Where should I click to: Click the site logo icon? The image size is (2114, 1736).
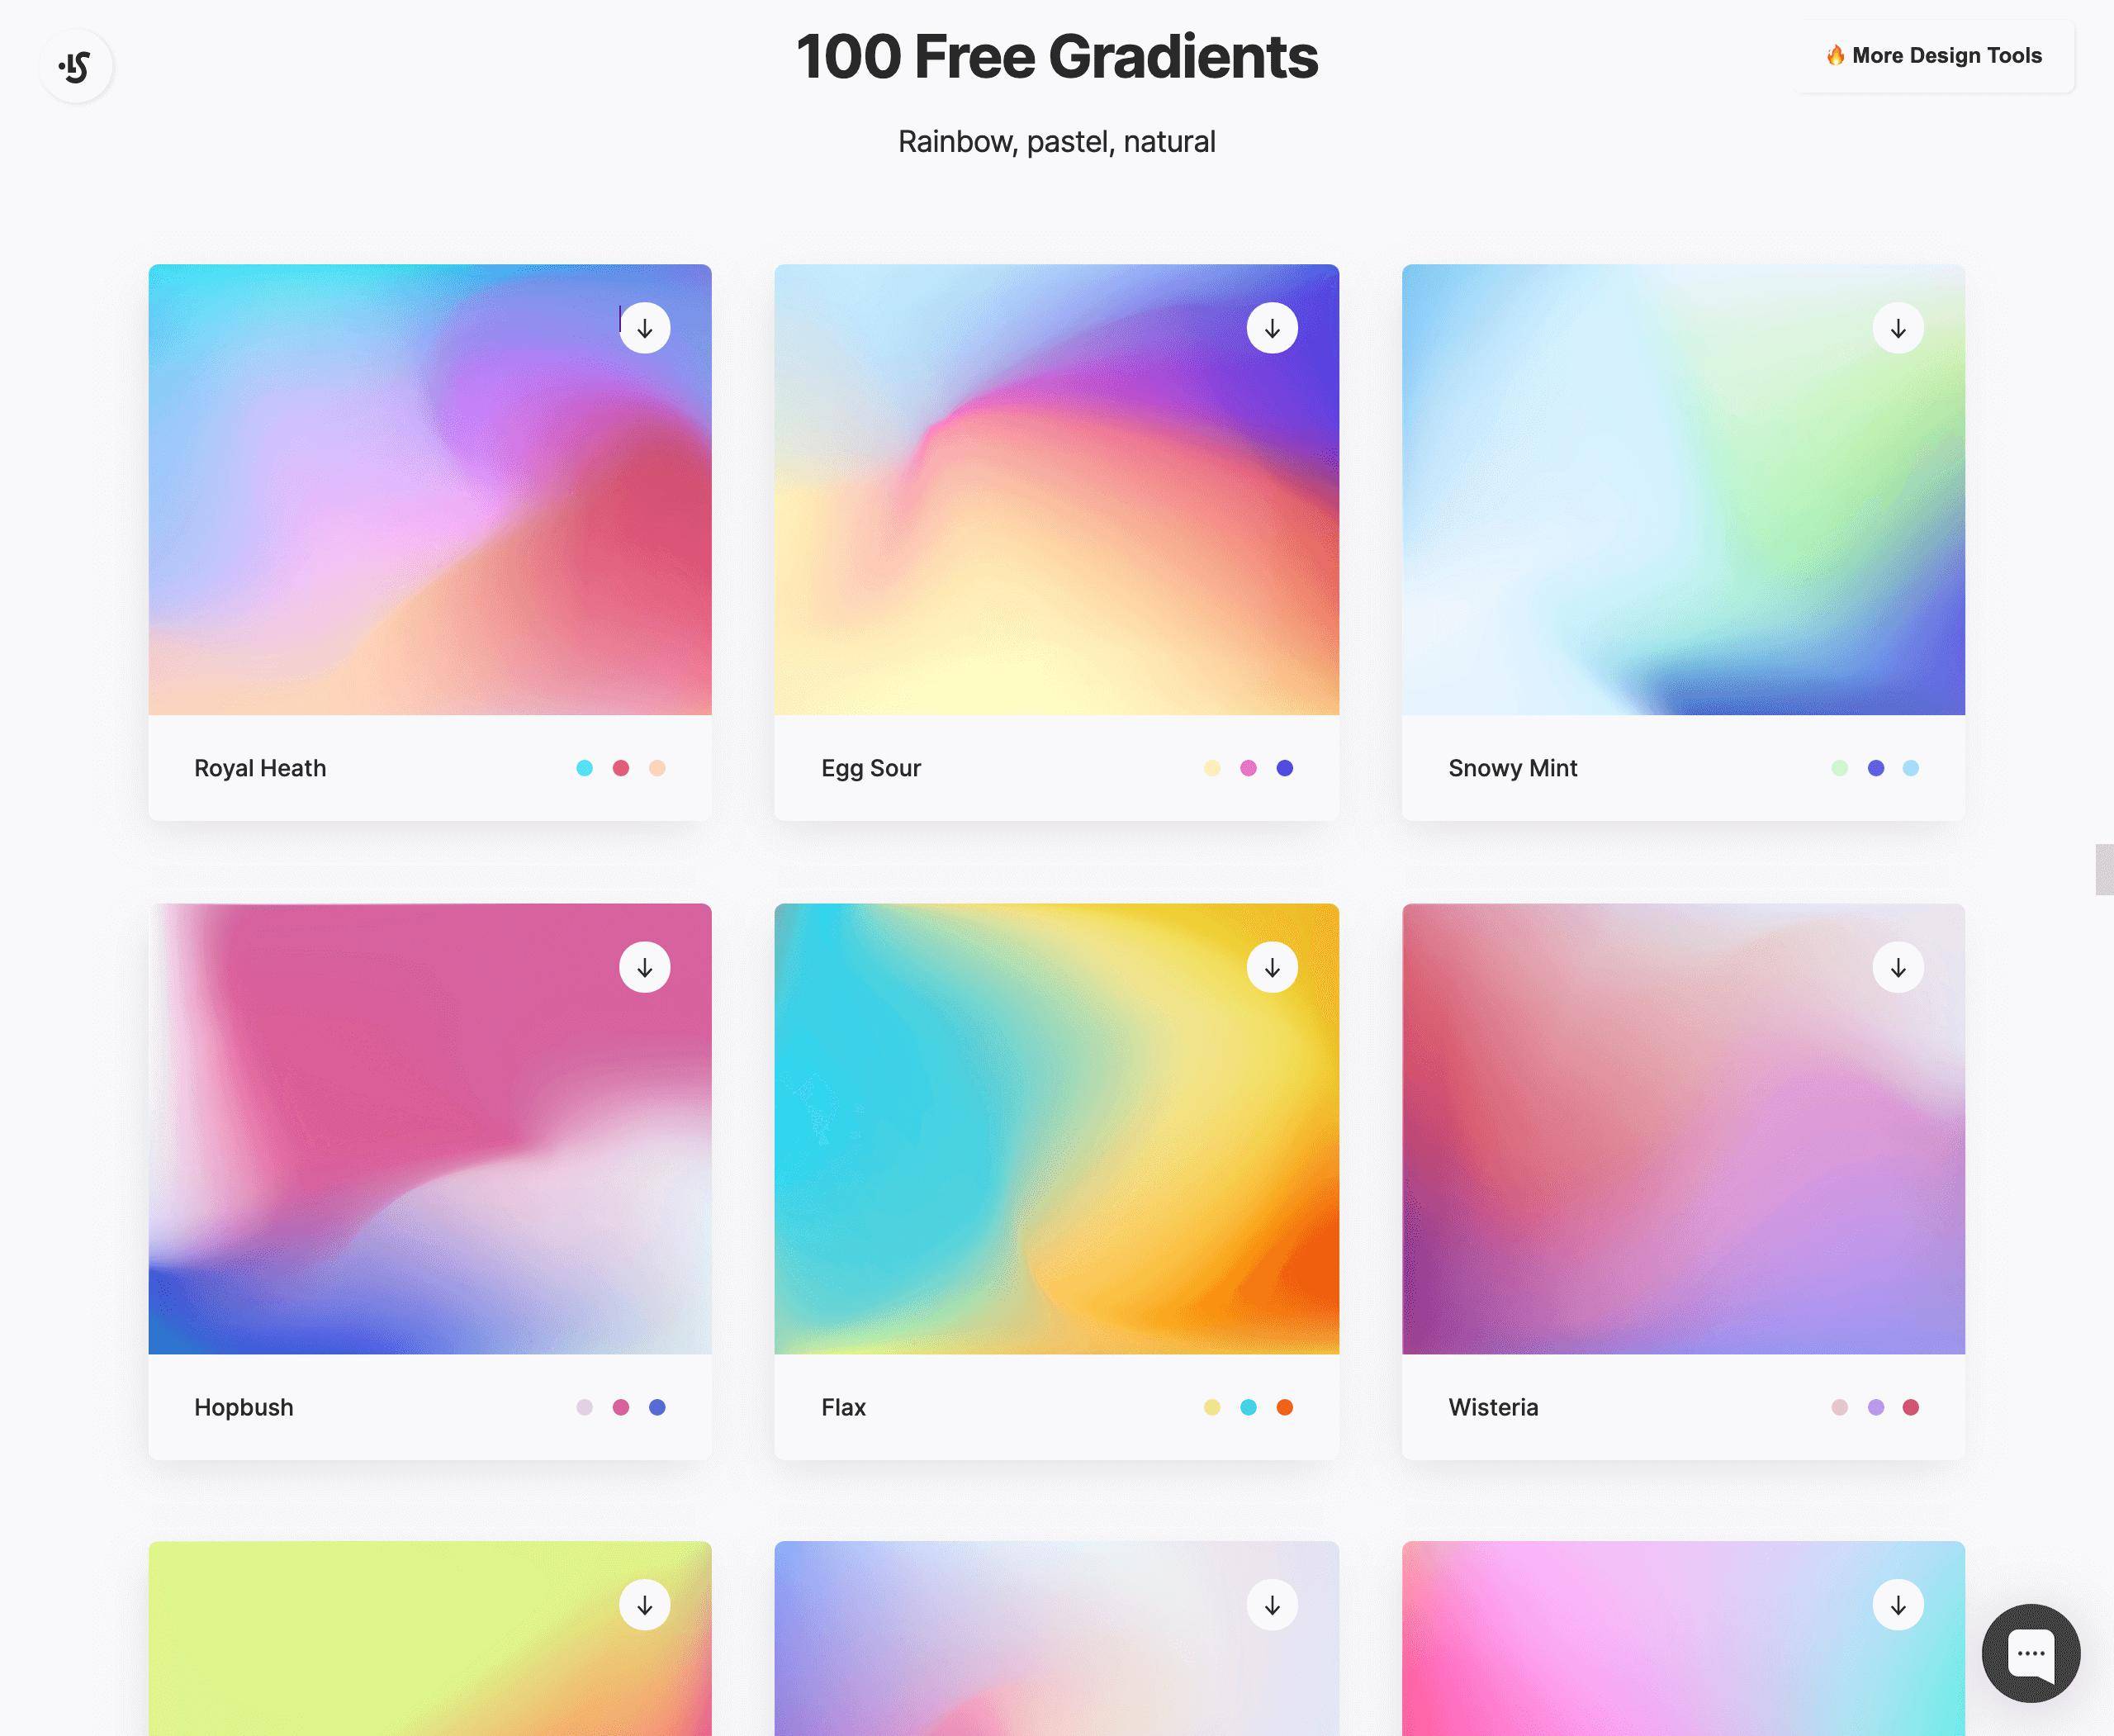76,66
